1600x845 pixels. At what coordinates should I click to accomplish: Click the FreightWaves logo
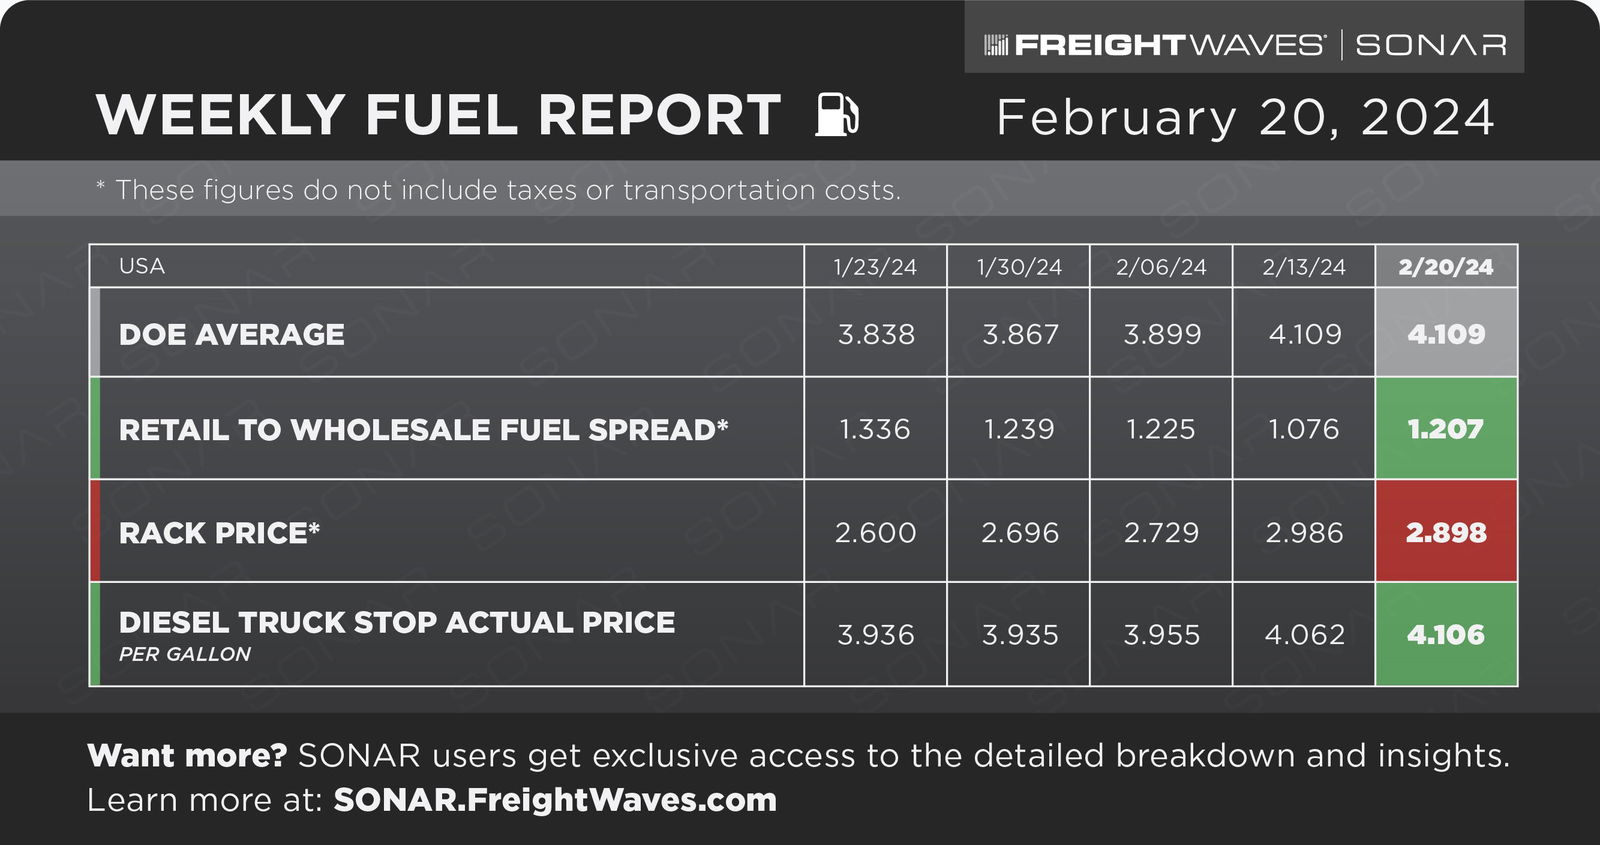tap(1155, 45)
